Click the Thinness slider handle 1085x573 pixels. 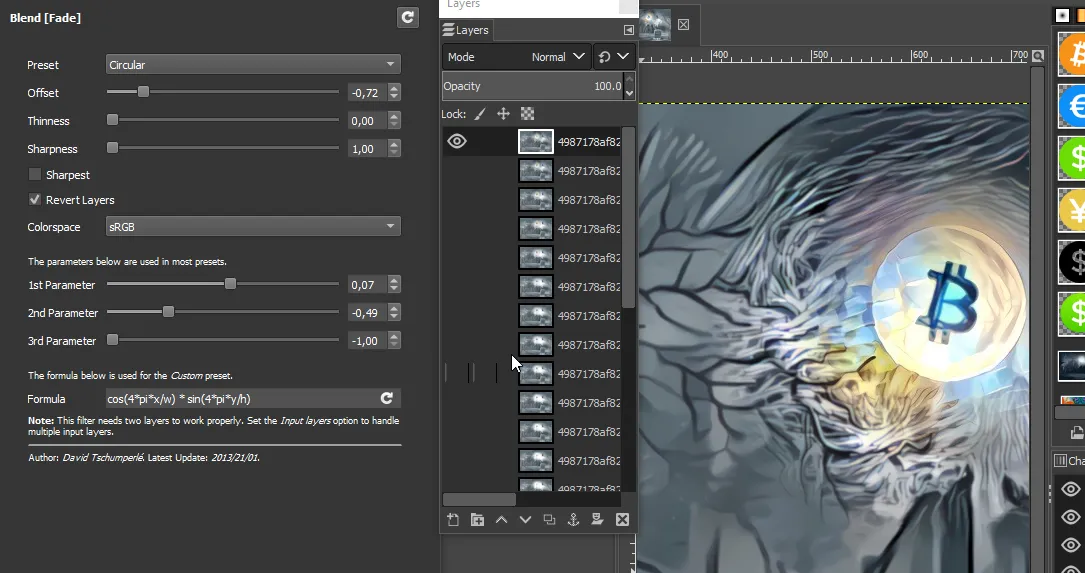(112, 120)
